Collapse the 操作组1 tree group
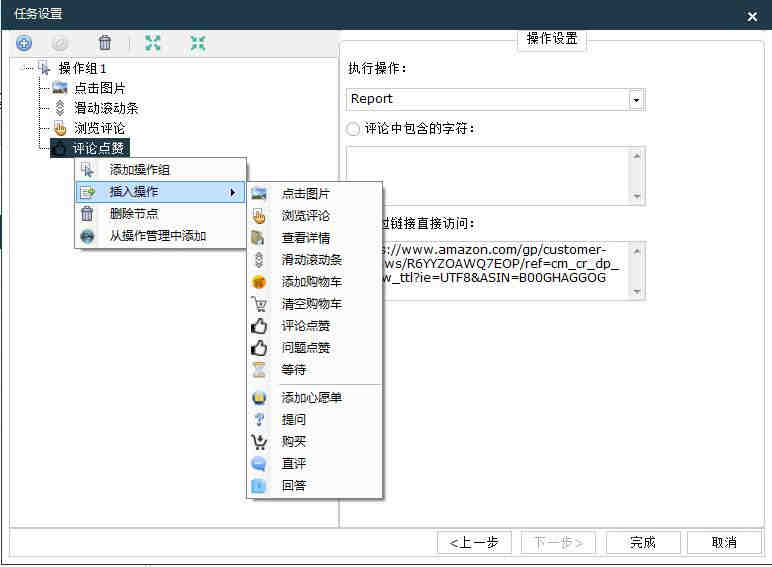This screenshot has width=772, height=567. tap(24, 68)
